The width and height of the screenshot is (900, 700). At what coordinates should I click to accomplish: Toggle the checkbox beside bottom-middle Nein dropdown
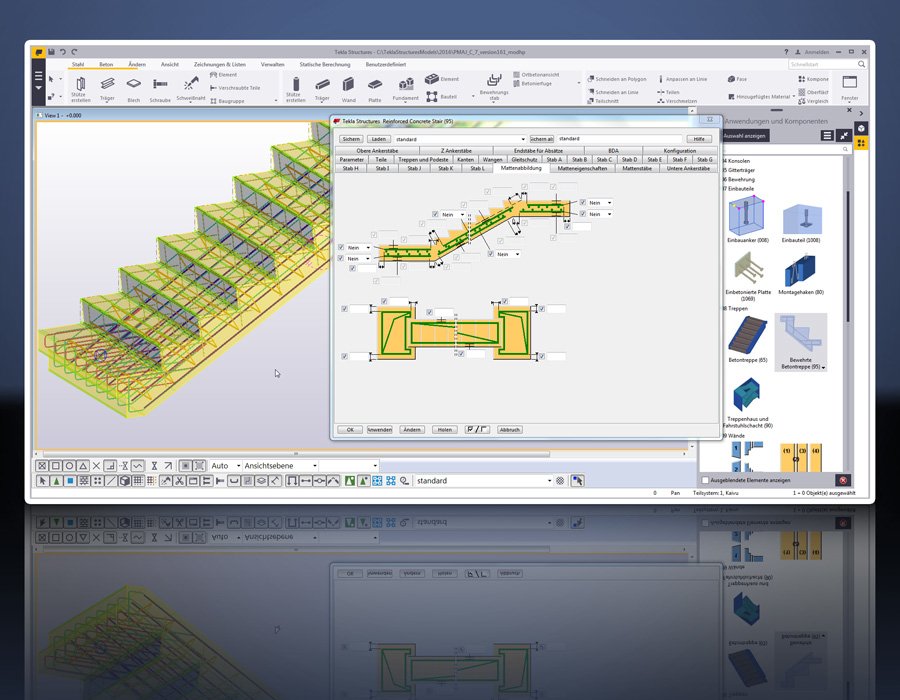(x=491, y=254)
